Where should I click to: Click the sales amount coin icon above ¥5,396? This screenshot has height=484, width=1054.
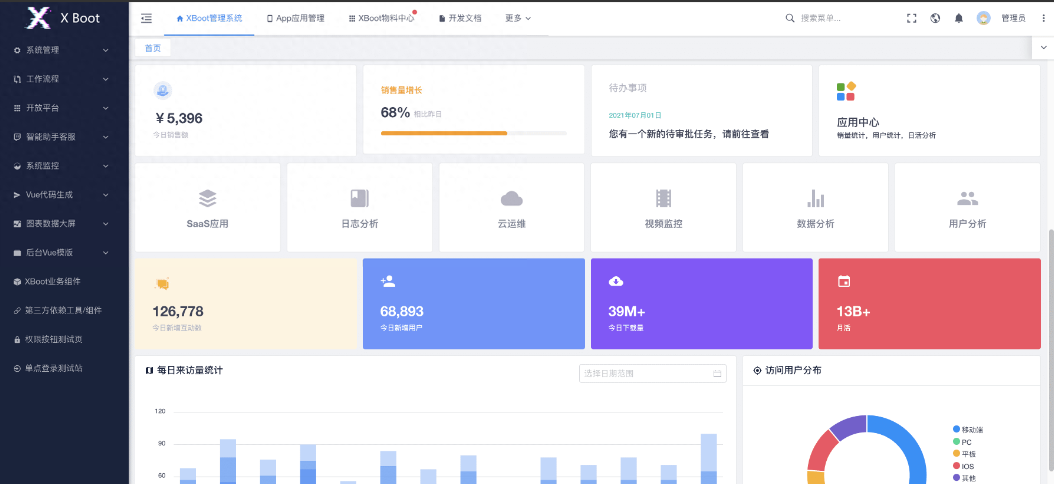[x=163, y=90]
